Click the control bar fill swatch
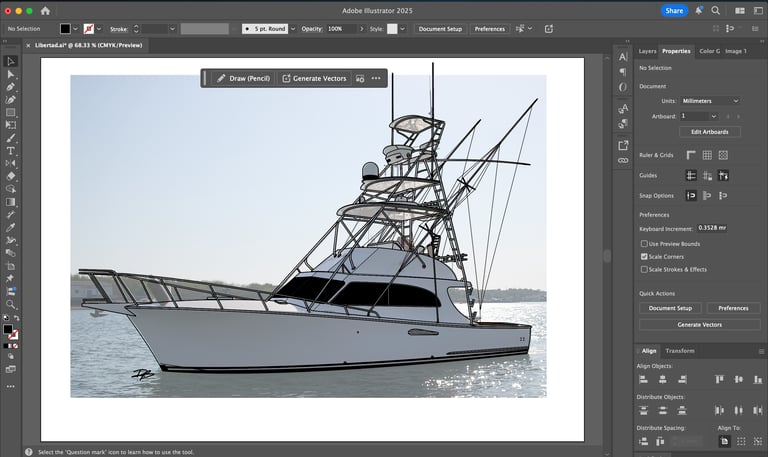Screen dimensions: 768x457 click(x=65, y=29)
